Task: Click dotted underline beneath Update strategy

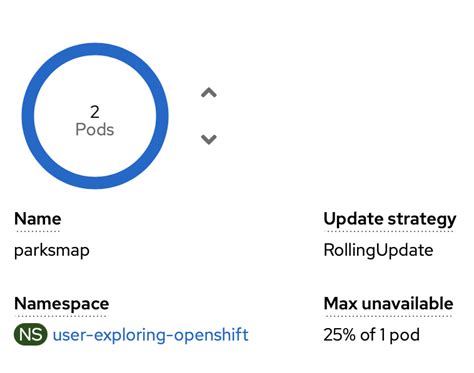Action: 389,231
